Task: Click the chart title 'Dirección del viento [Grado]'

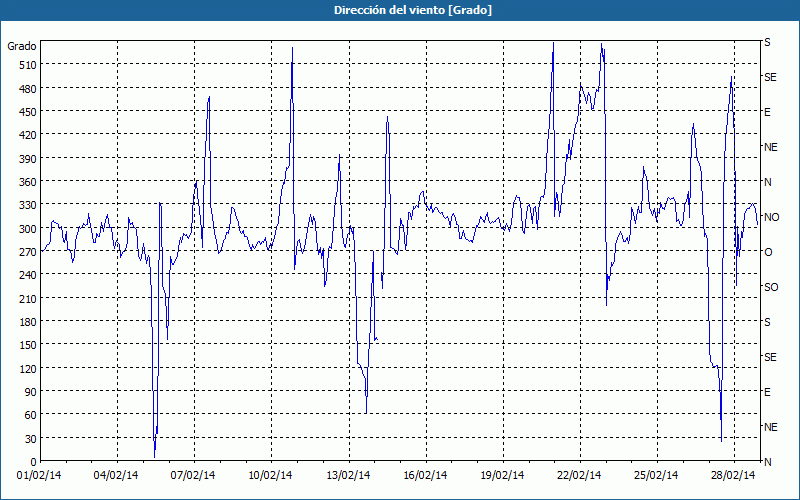Action: pyautogui.click(x=413, y=10)
